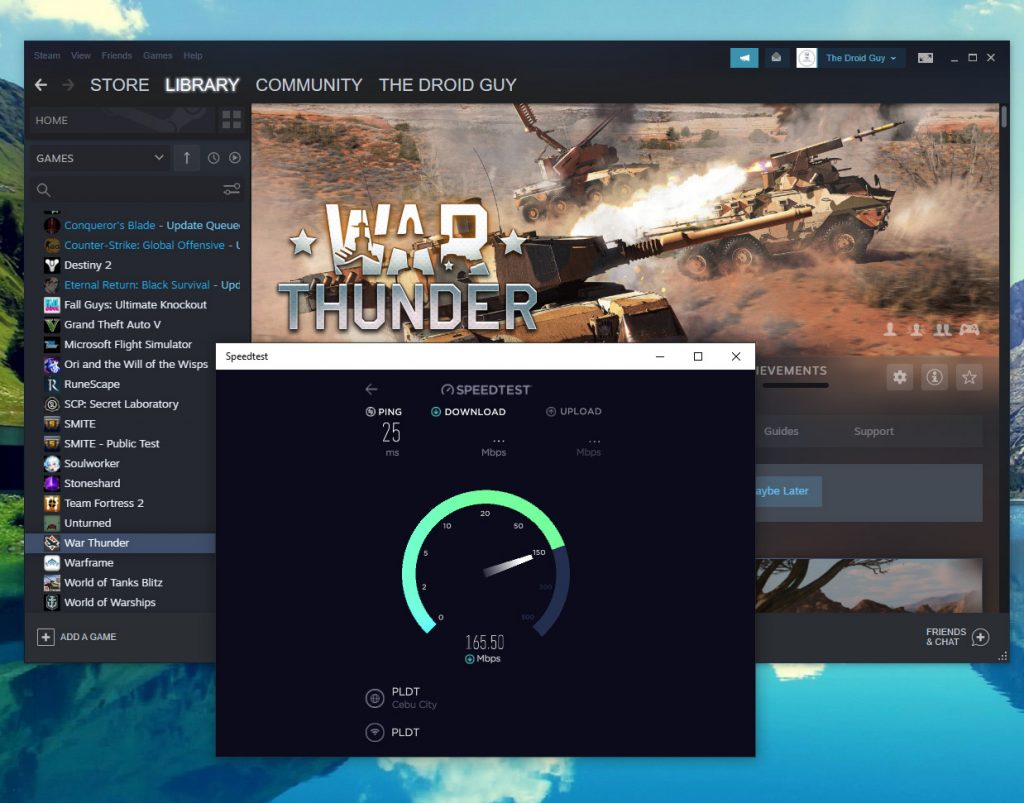Click World of Warships game icon

click(52, 603)
